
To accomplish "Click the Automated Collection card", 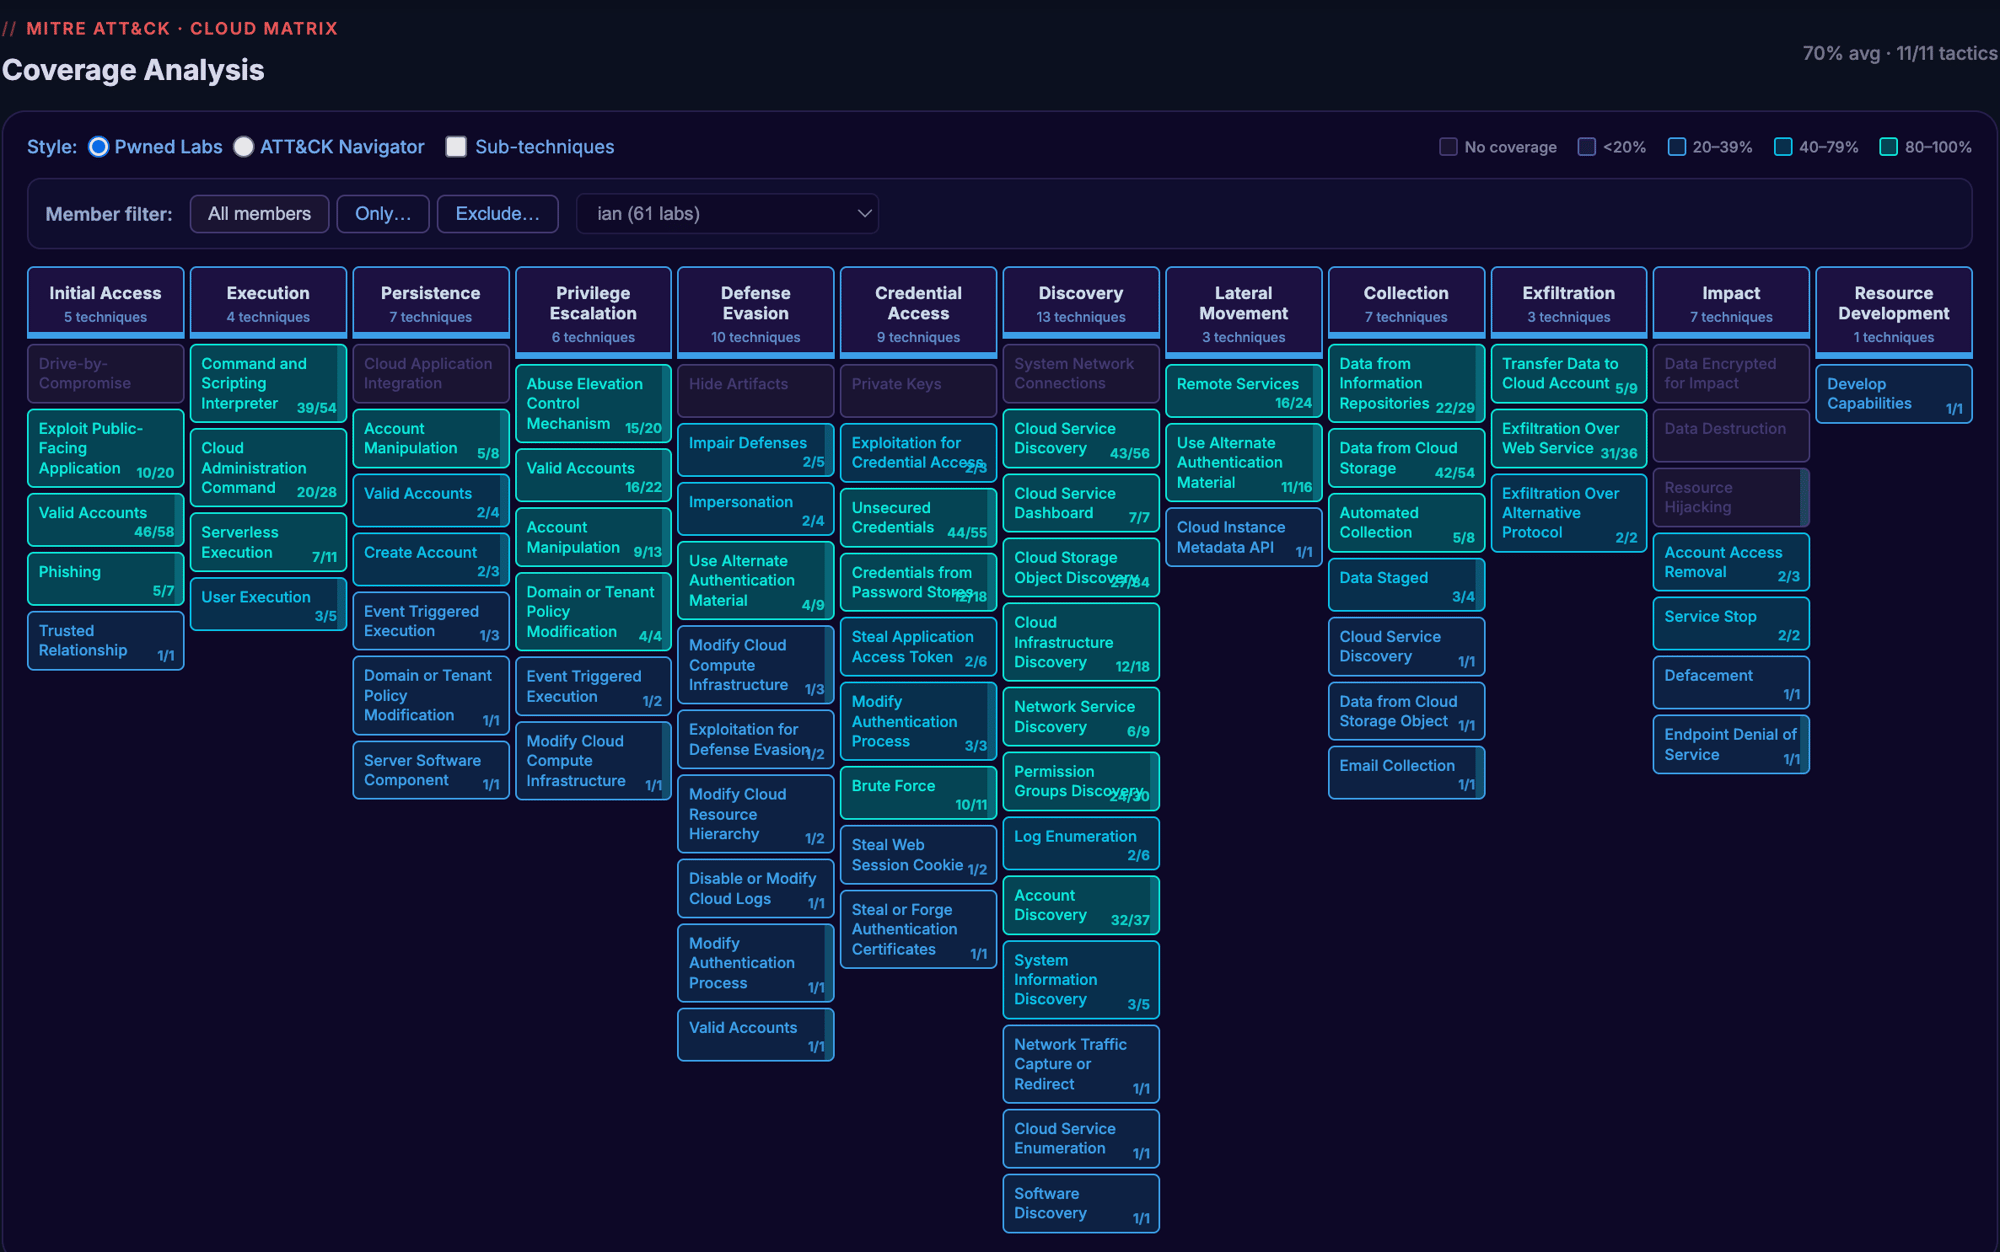I will pyautogui.click(x=1406, y=523).
